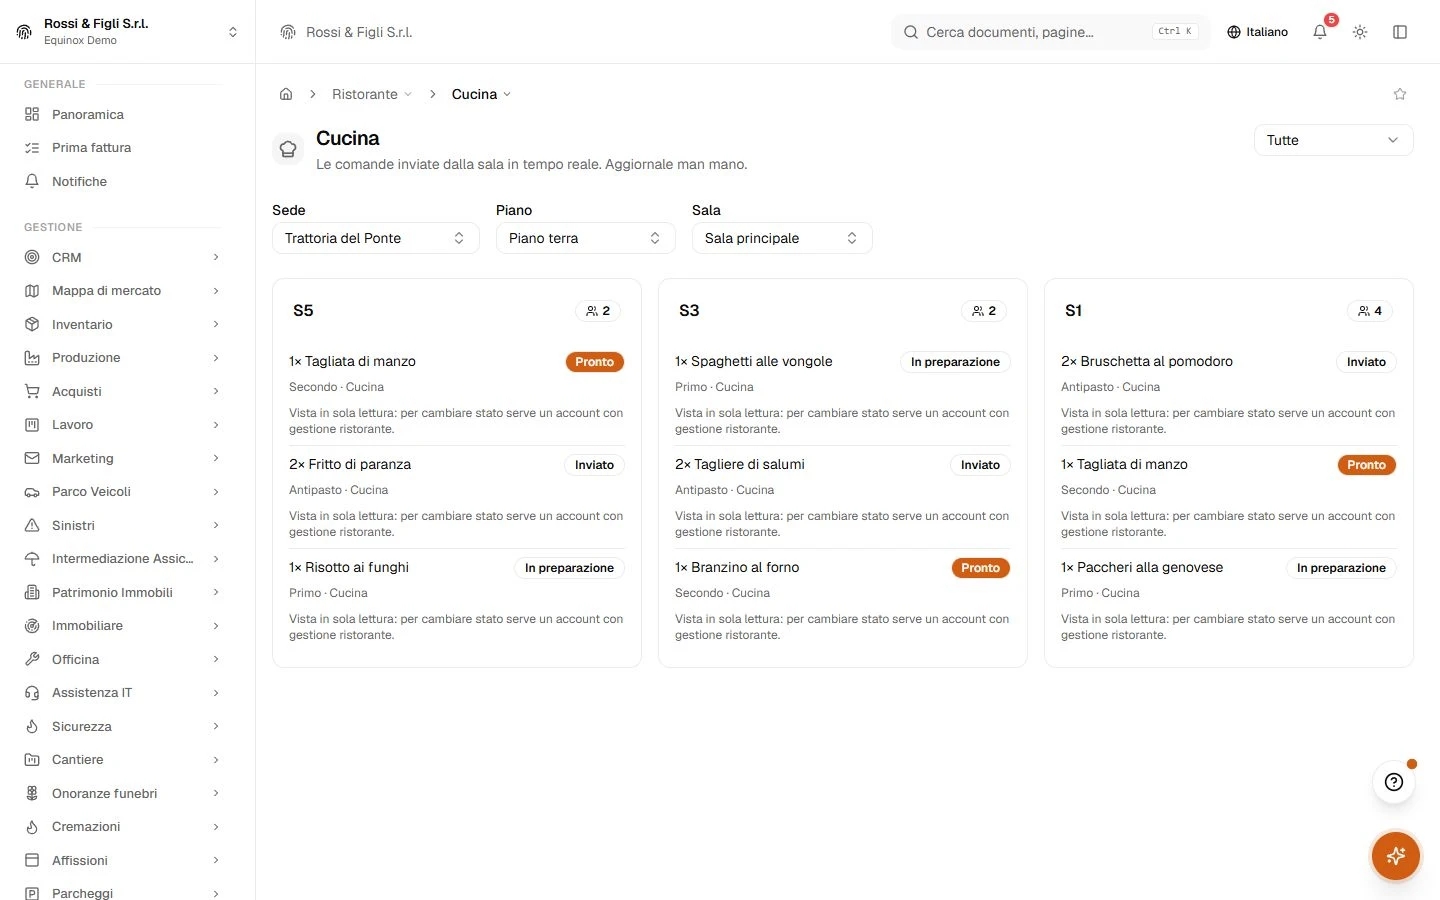
Task: Open the Piano dropdown Piano terra
Action: coord(586,238)
